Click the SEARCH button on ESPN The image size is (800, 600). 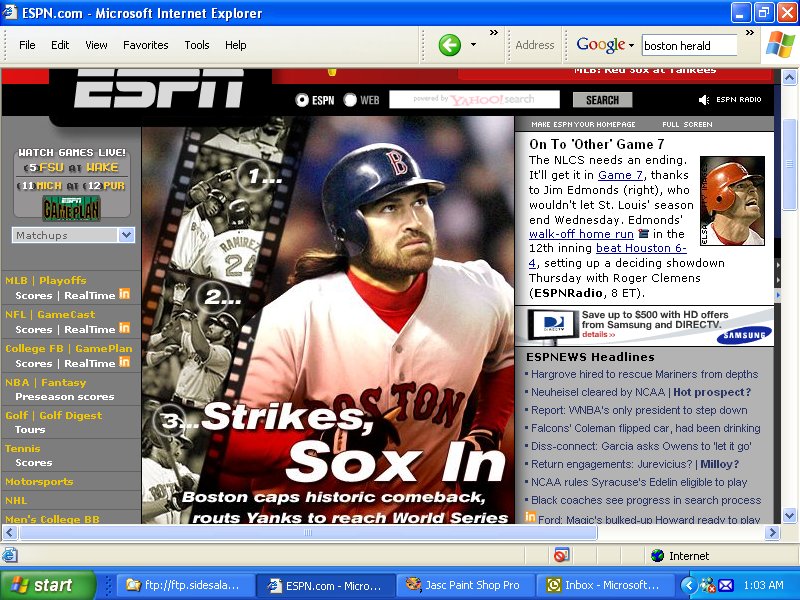602,100
